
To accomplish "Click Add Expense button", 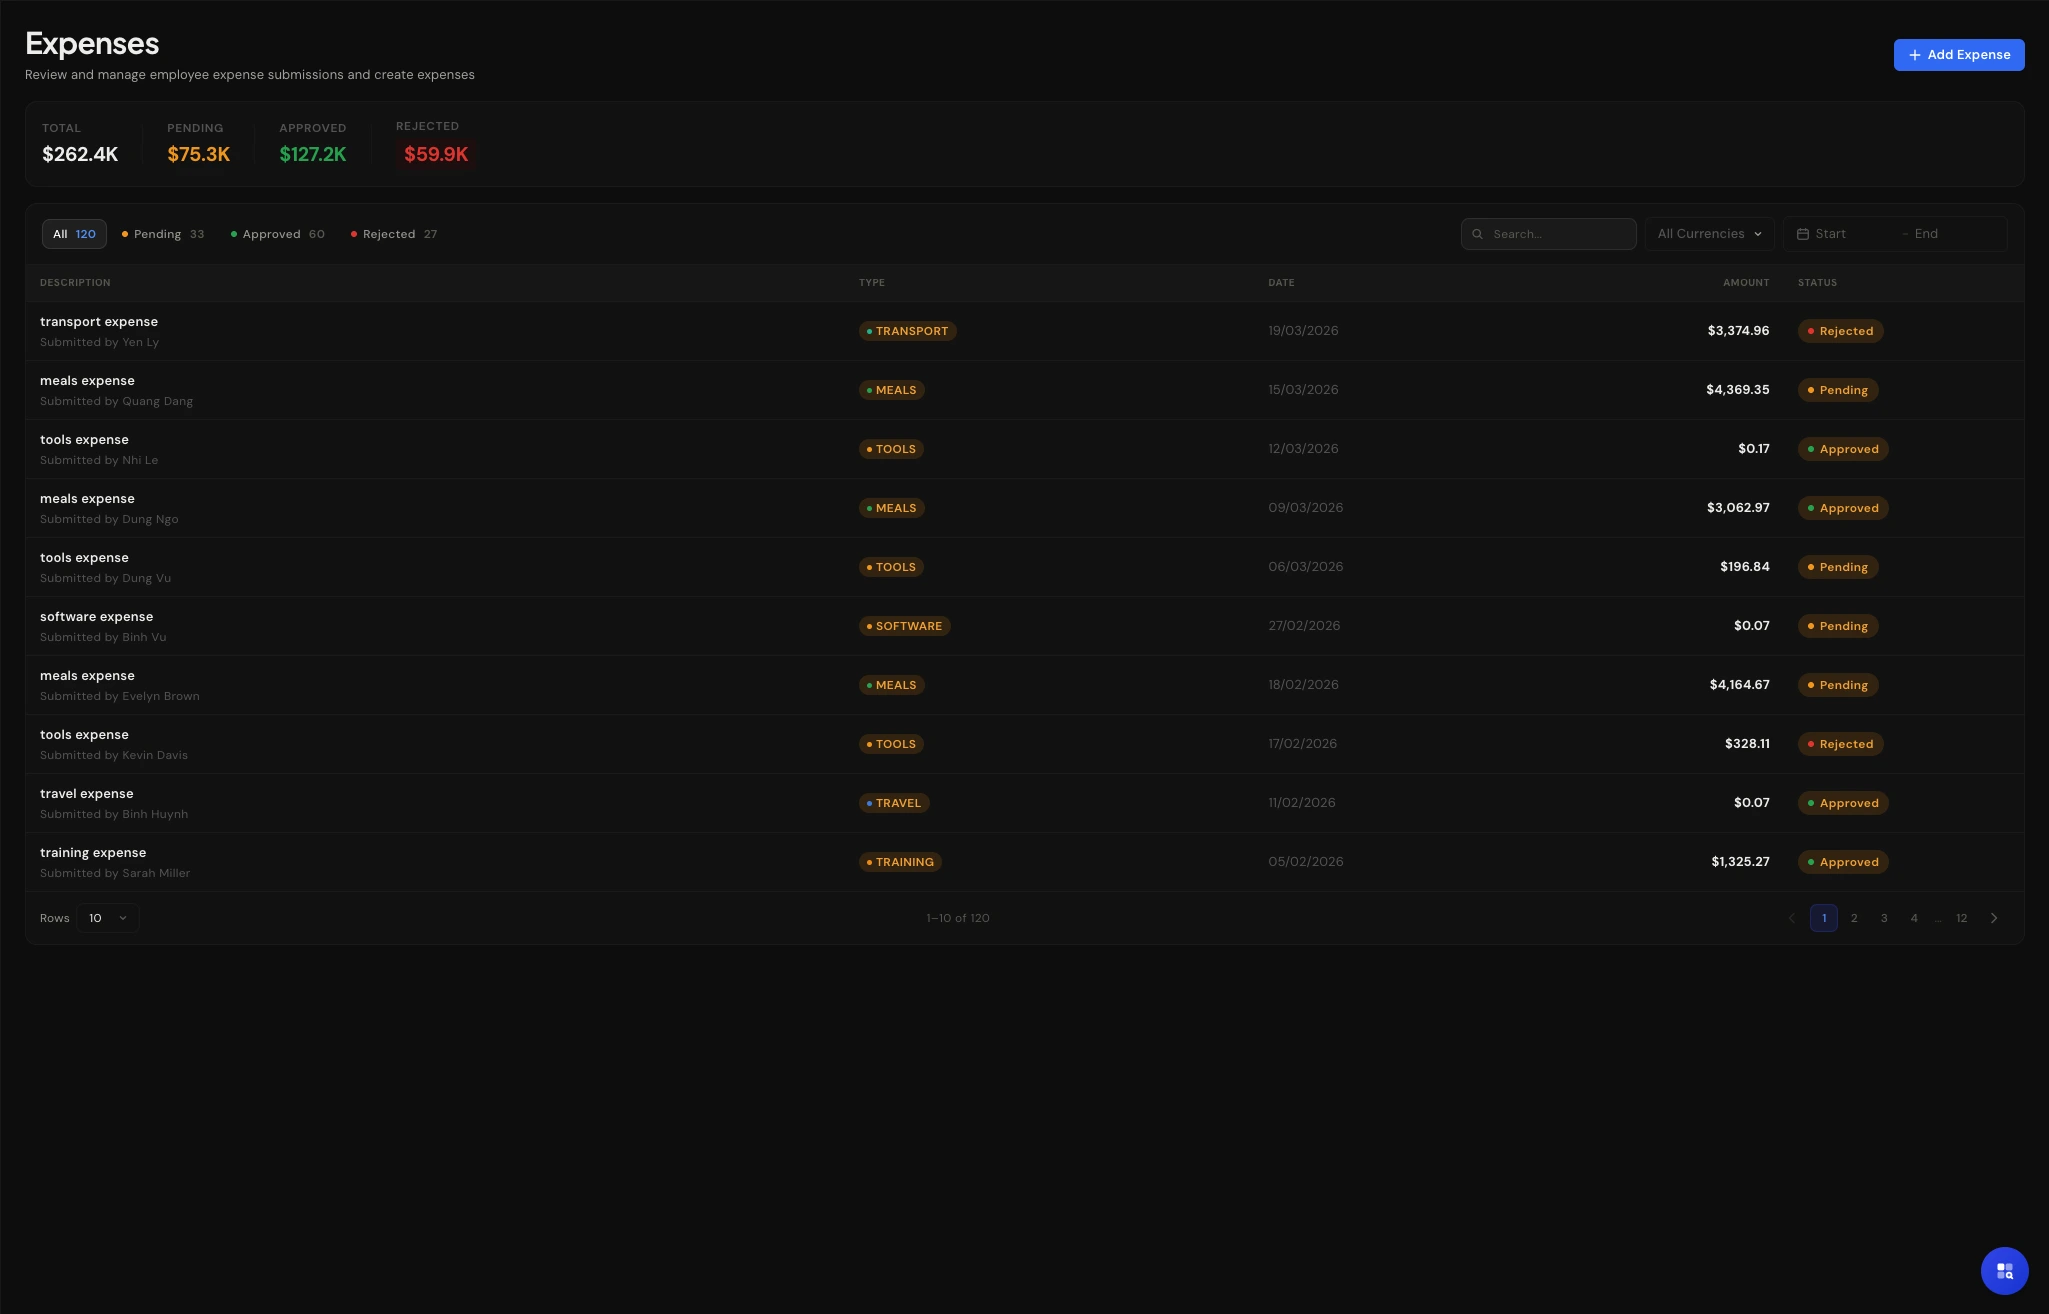I will click(1958, 55).
